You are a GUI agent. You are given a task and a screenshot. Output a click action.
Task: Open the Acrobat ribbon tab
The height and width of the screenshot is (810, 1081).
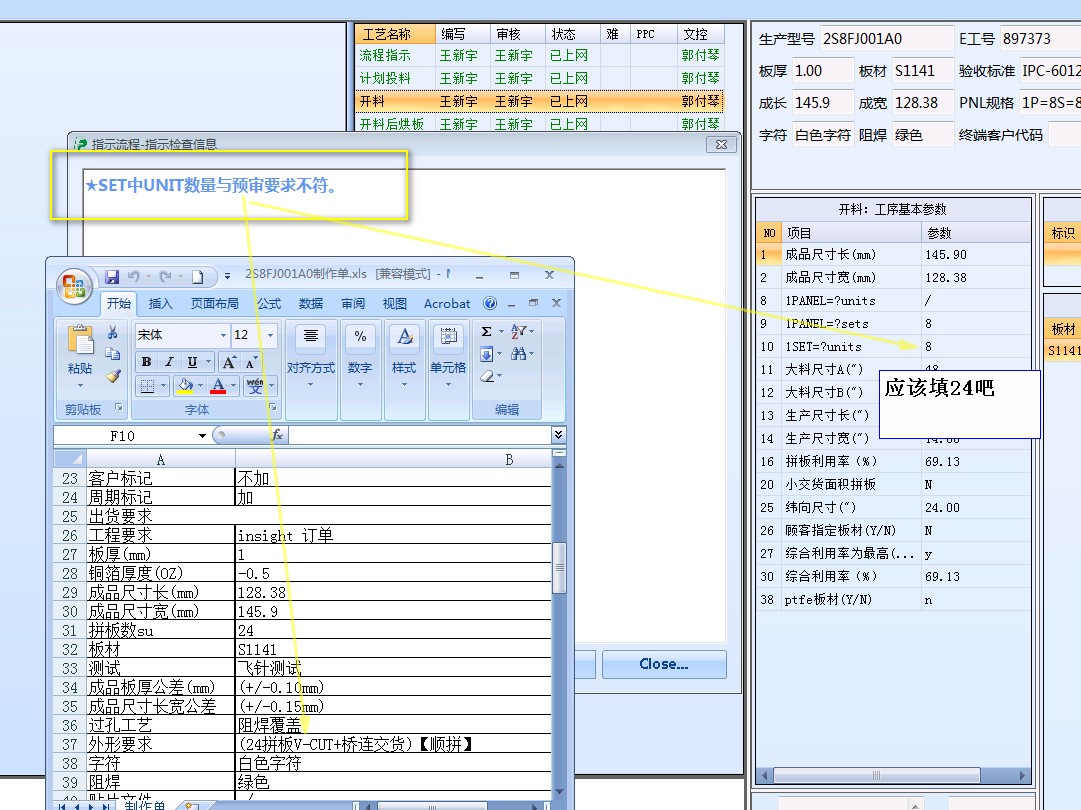pyautogui.click(x=447, y=303)
